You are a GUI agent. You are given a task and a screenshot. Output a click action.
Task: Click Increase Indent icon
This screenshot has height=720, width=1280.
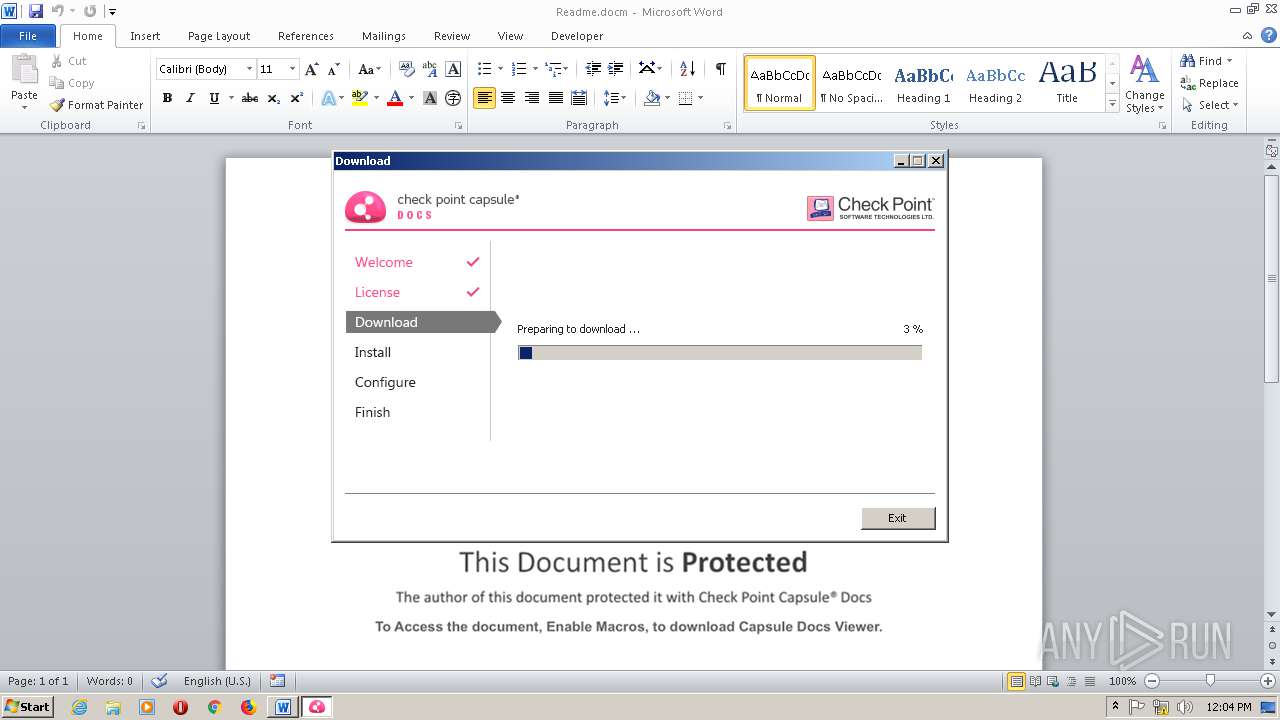tap(616, 69)
